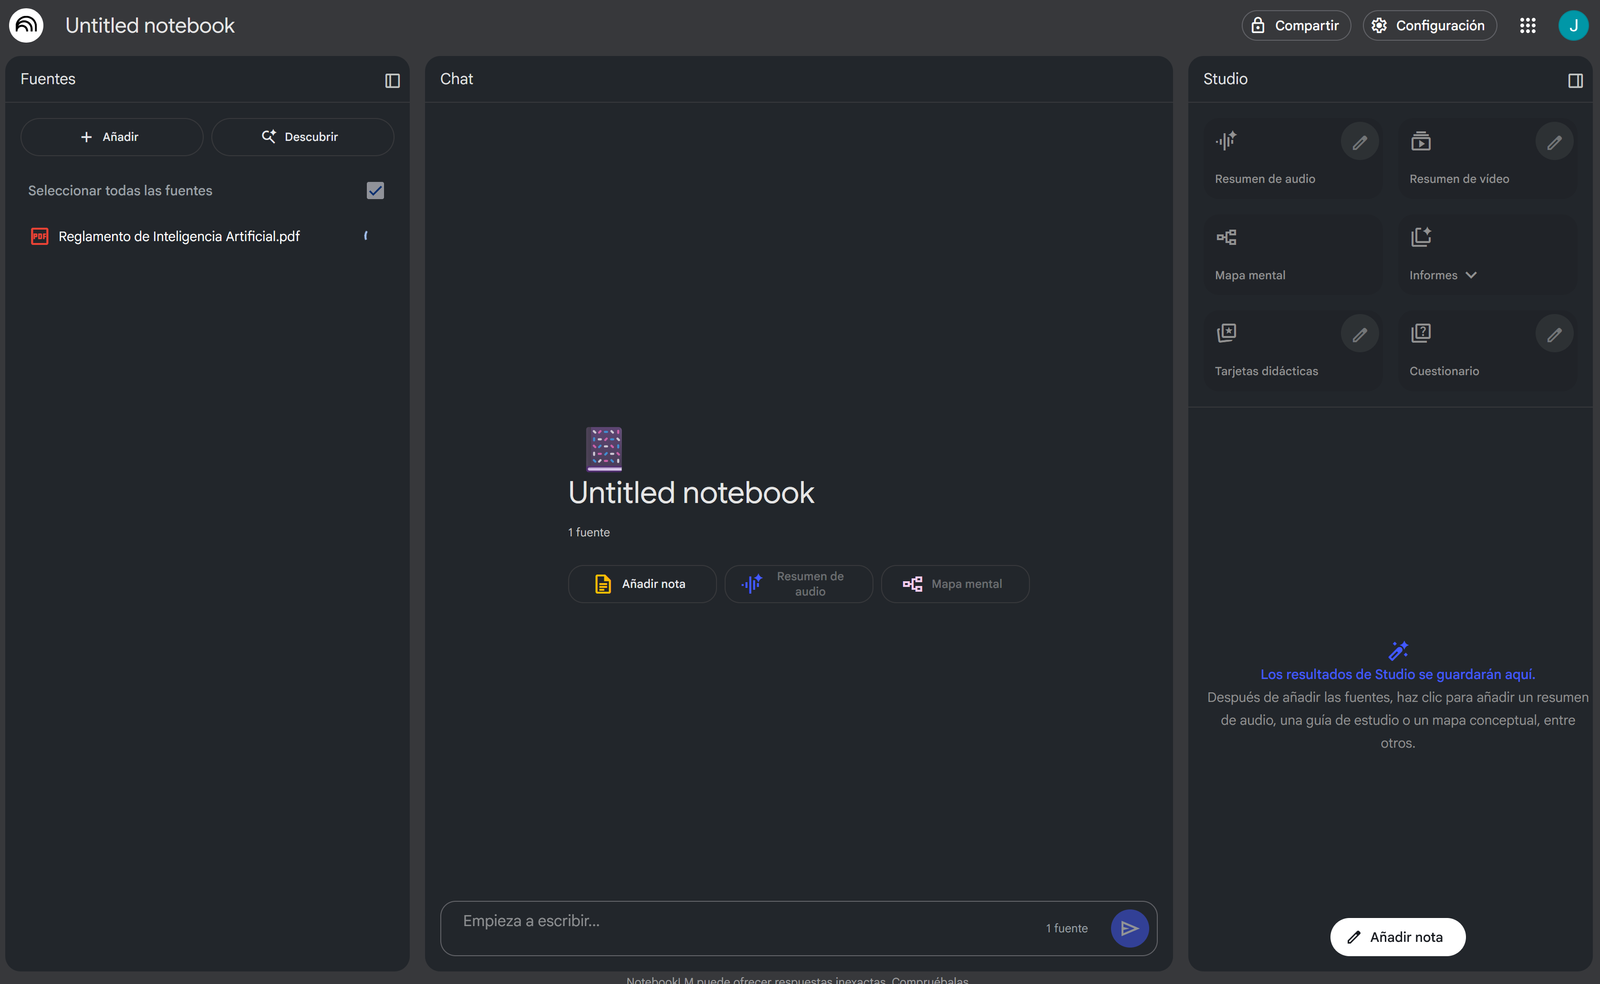Open the Google apps grid
The width and height of the screenshot is (1600, 984).
pyautogui.click(x=1527, y=26)
